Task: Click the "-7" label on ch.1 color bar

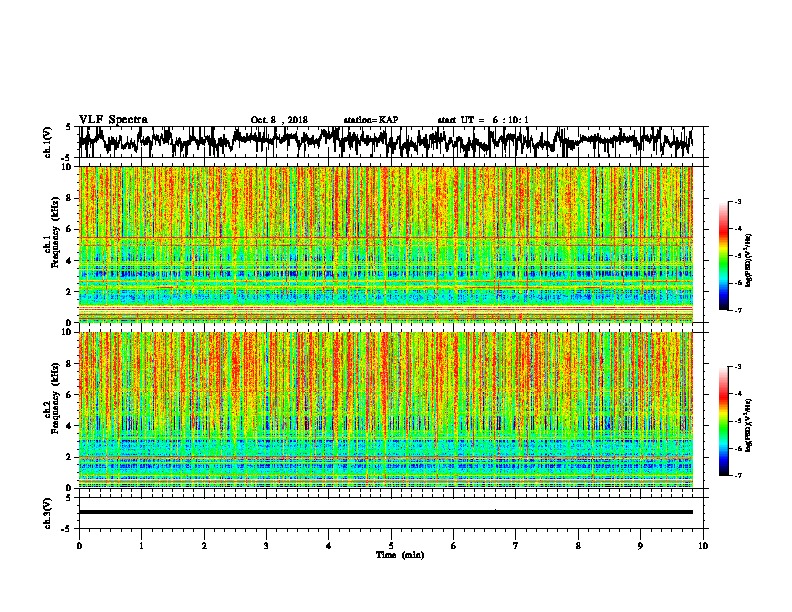Action: coord(737,310)
